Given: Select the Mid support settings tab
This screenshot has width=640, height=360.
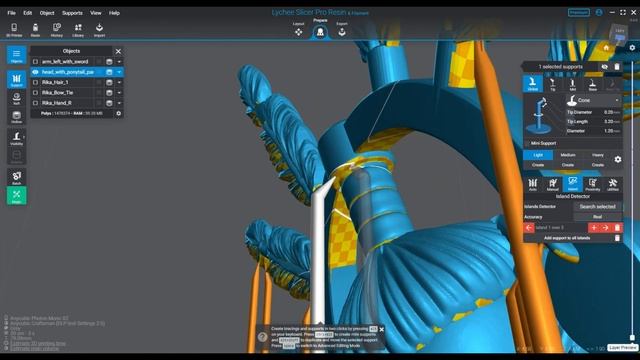Looking at the screenshot, I should coord(573,84).
